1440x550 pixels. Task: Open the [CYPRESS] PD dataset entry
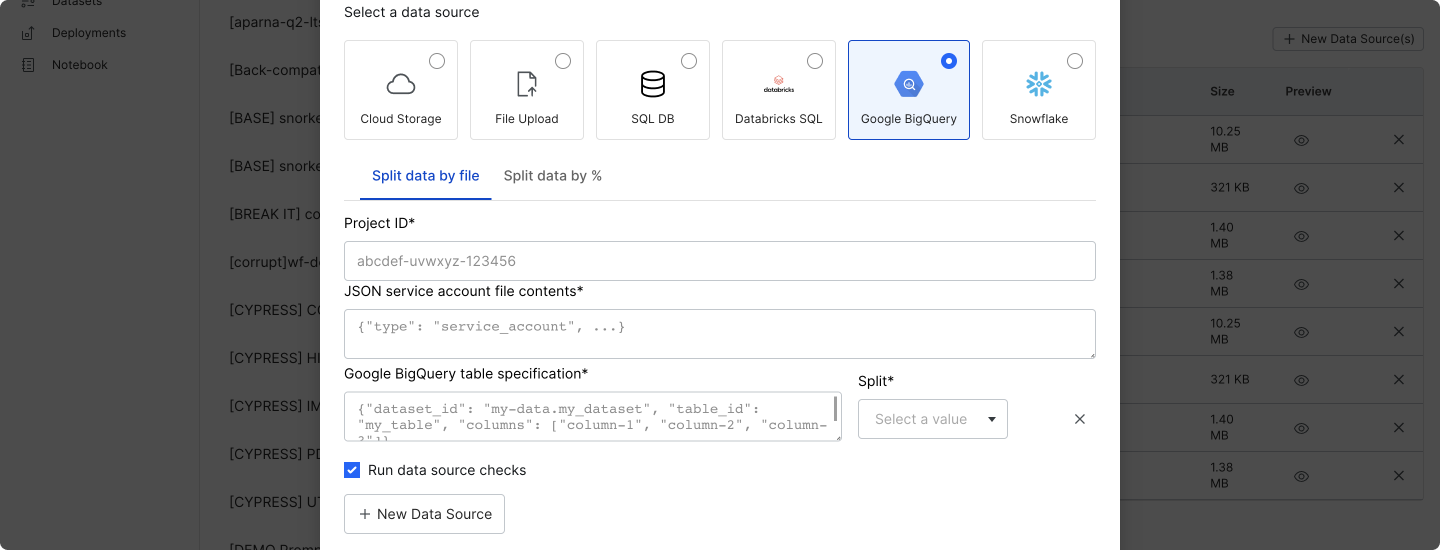pos(275,454)
